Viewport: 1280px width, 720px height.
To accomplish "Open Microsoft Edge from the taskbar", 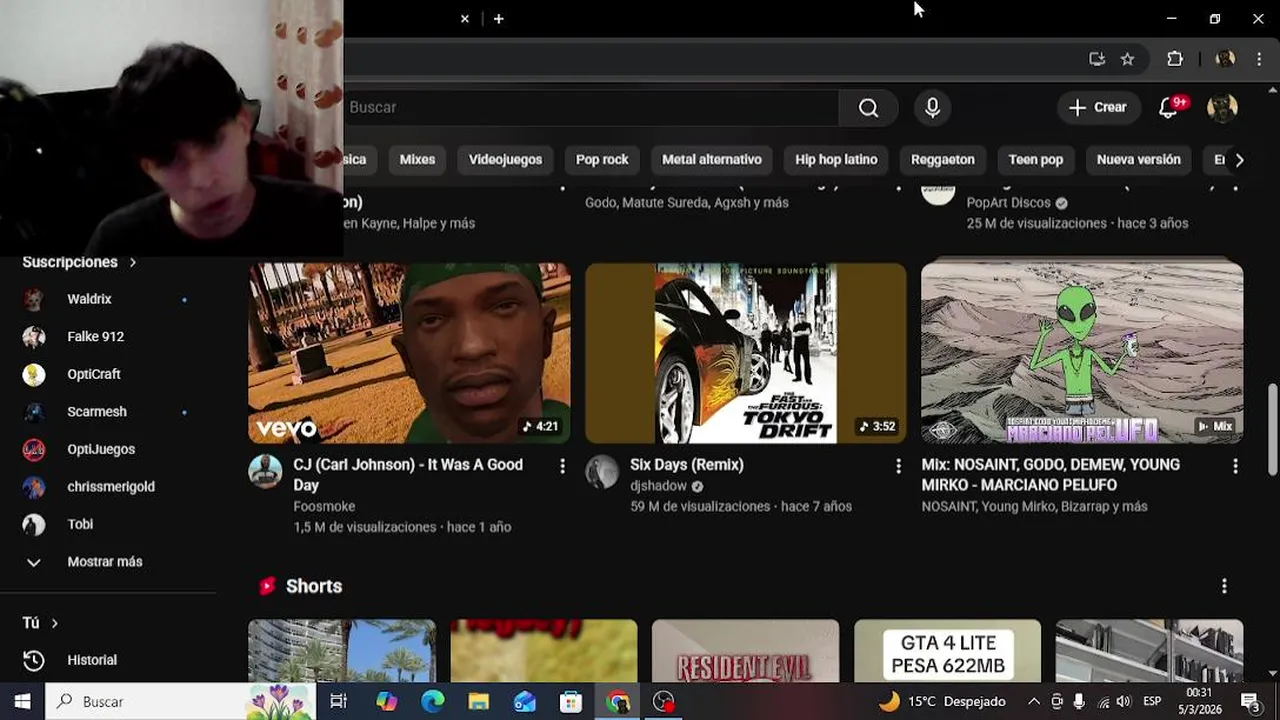I will pyautogui.click(x=433, y=702).
